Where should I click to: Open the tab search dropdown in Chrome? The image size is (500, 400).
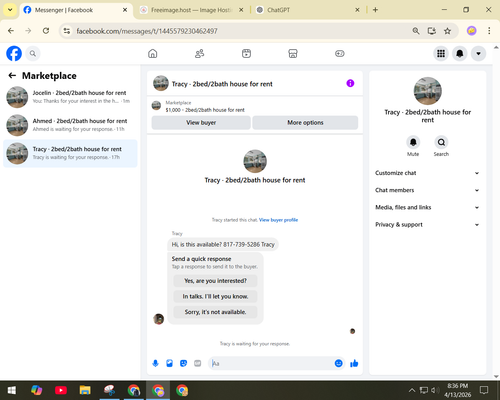coord(10,10)
